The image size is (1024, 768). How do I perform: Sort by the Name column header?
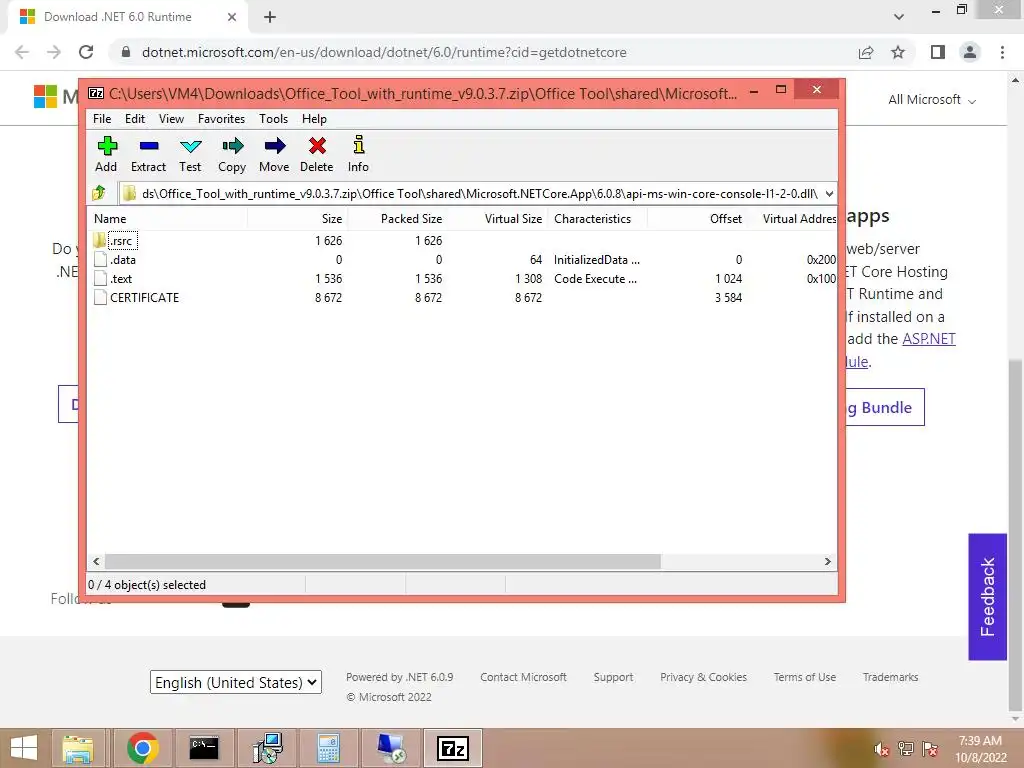[167, 219]
